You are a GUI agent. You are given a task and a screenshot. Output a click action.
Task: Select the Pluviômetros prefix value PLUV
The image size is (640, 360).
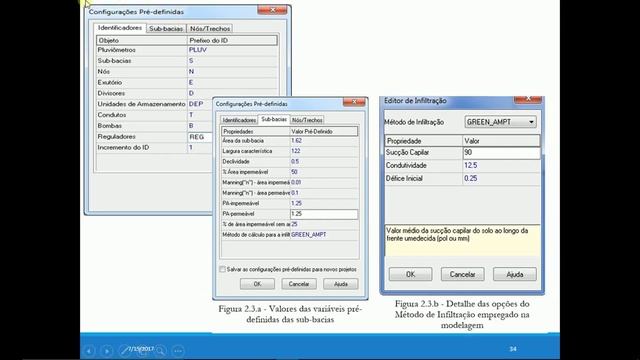198,50
